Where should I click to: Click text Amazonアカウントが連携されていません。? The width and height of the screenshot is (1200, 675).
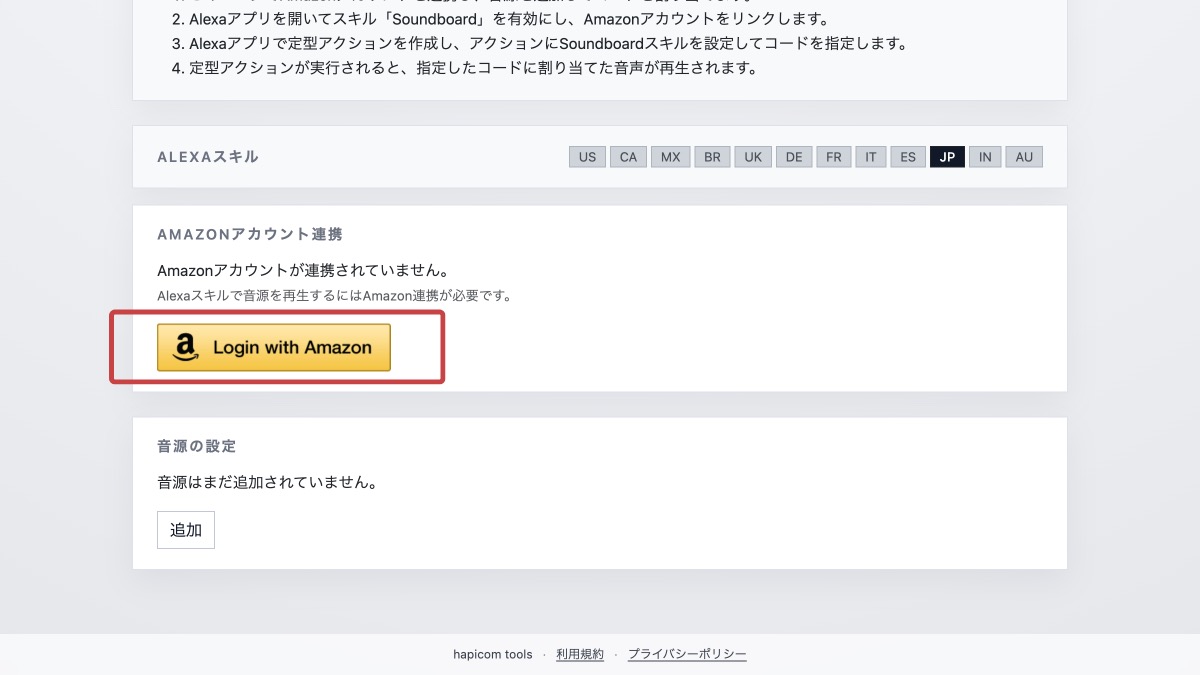pyautogui.click(x=302, y=271)
